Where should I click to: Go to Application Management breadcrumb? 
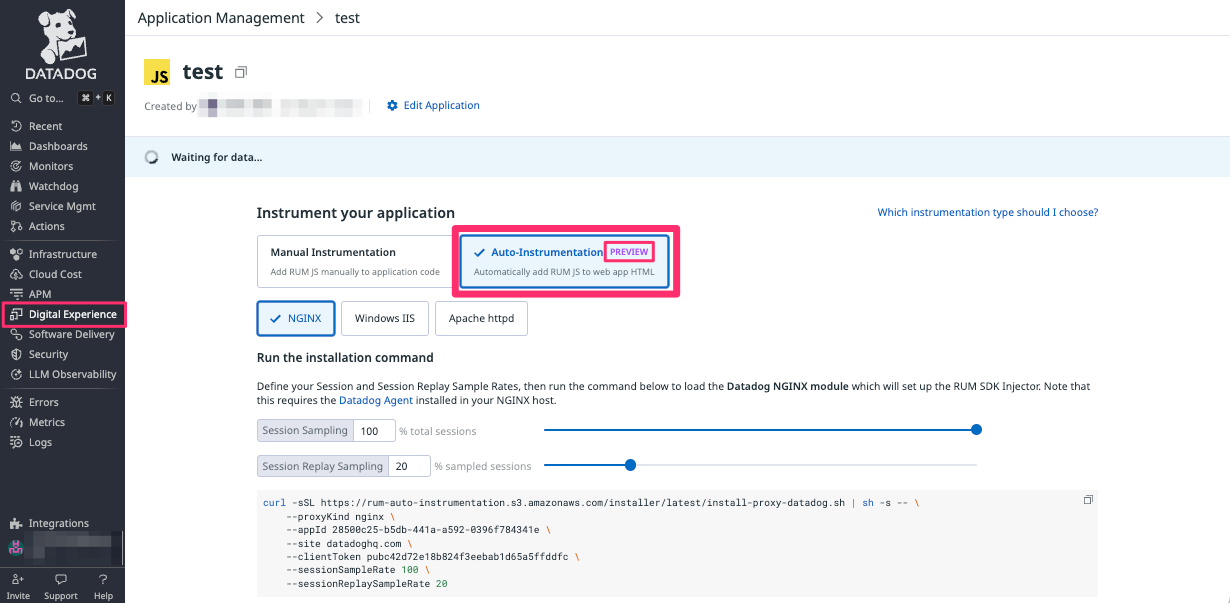coord(221,18)
